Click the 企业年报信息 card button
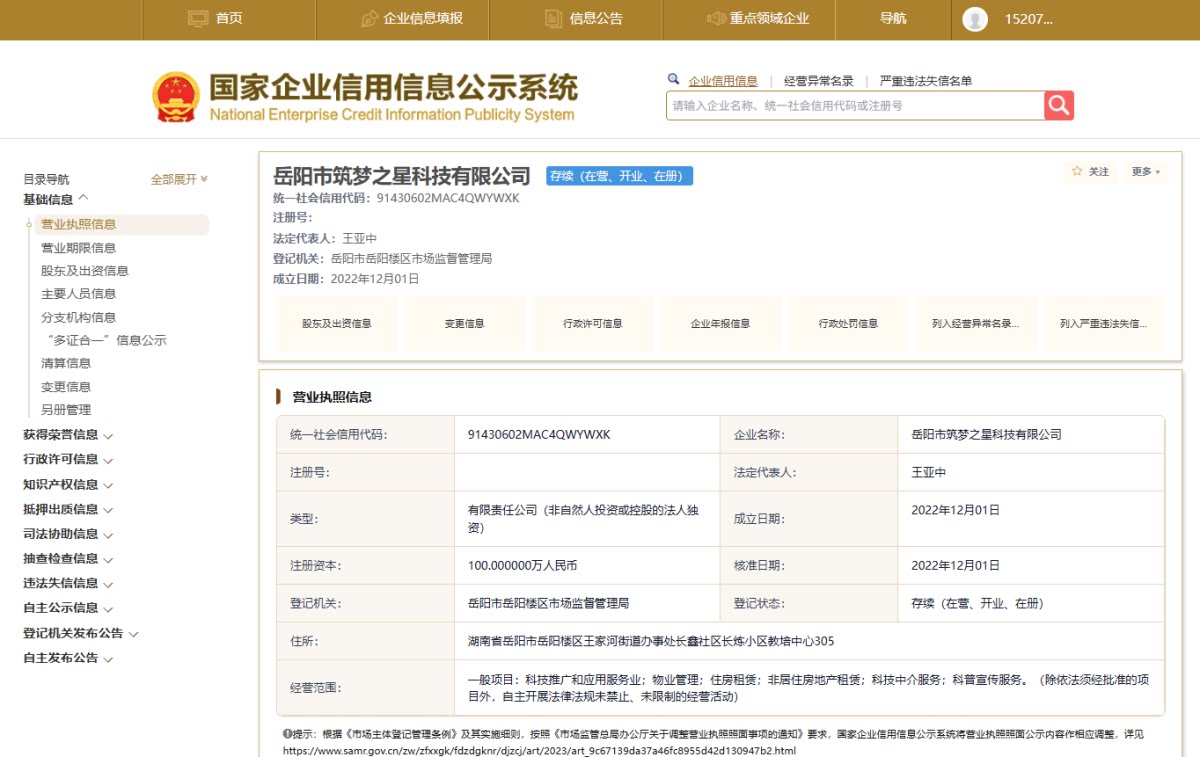The width and height of the screenshot is (1200, 757). [x=720, y=324]
